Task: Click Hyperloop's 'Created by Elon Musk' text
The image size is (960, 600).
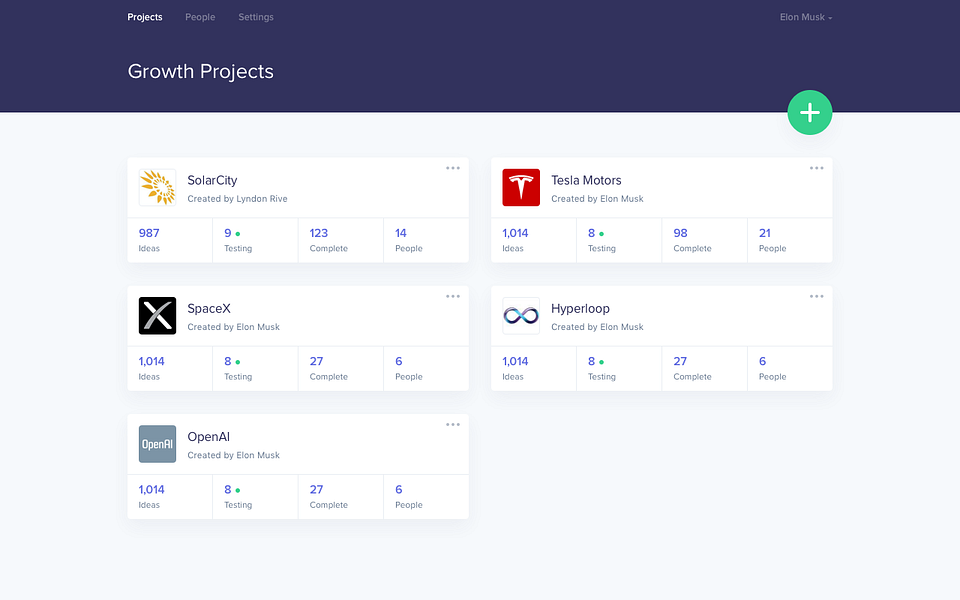Action: (x=597, y=327)
